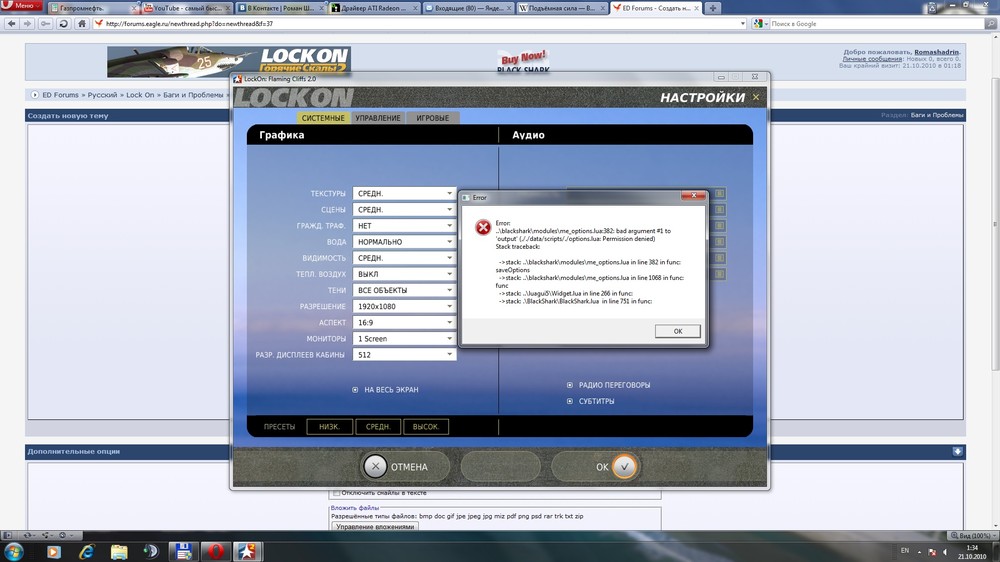Close the YouTube tab
This screenshot has height=562, width=1000.
(x=228, y=8)
